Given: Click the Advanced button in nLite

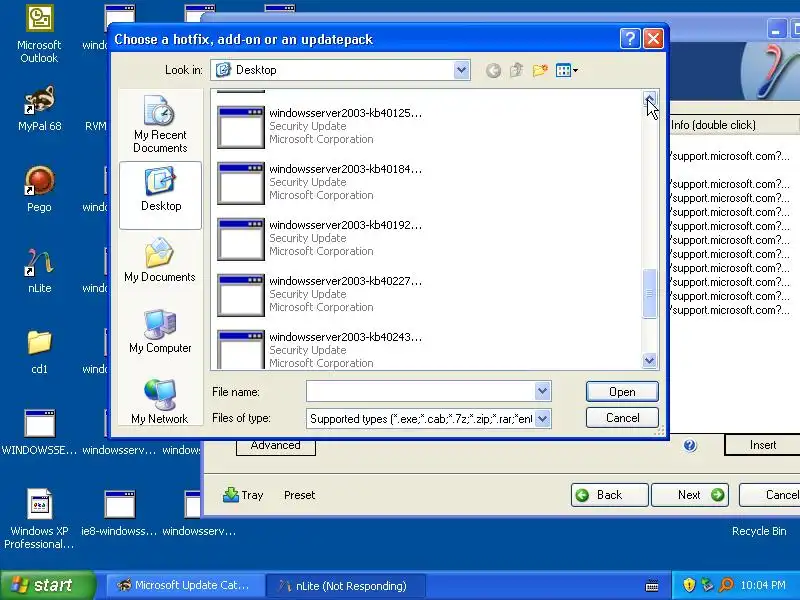Looking at the screenshot, I should pos(276,446).
